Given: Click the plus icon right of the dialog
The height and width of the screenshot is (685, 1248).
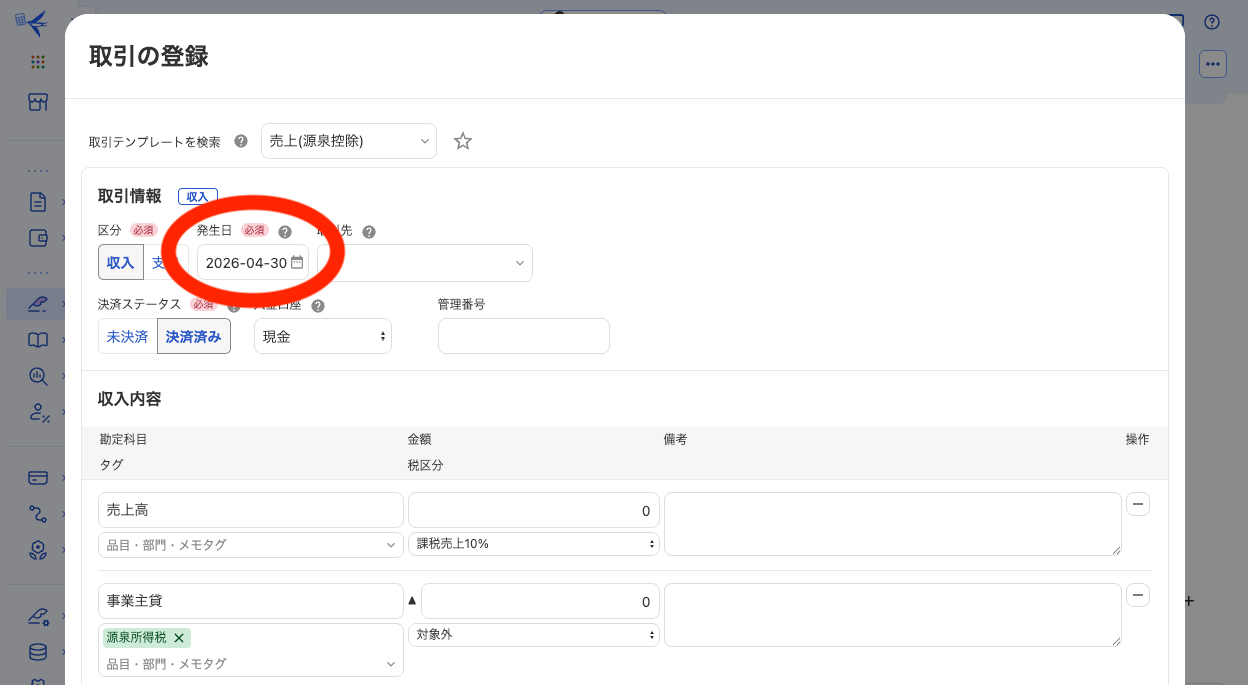Looking at the screenshot, I should 1189,601.
